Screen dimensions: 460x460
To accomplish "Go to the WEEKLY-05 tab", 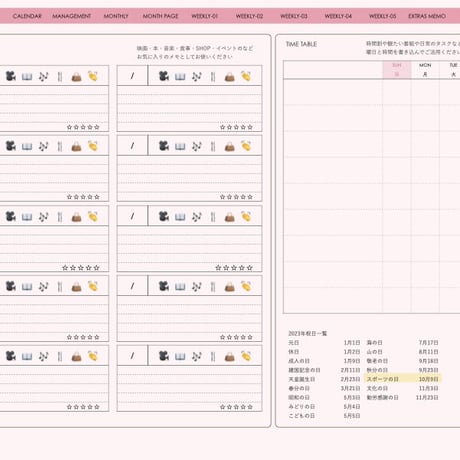I will [382, 16].
